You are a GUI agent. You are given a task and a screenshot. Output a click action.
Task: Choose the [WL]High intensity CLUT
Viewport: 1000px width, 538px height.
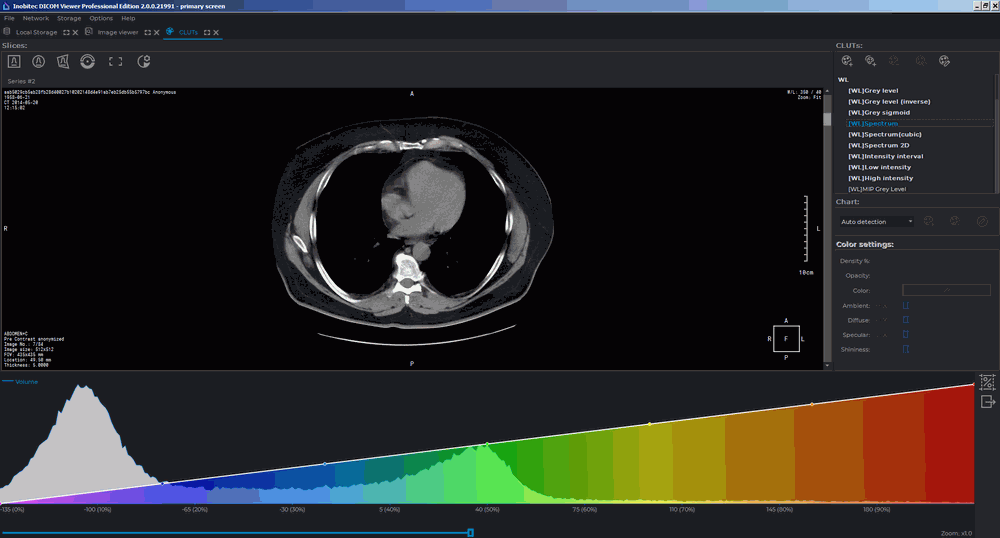(880, 178)
